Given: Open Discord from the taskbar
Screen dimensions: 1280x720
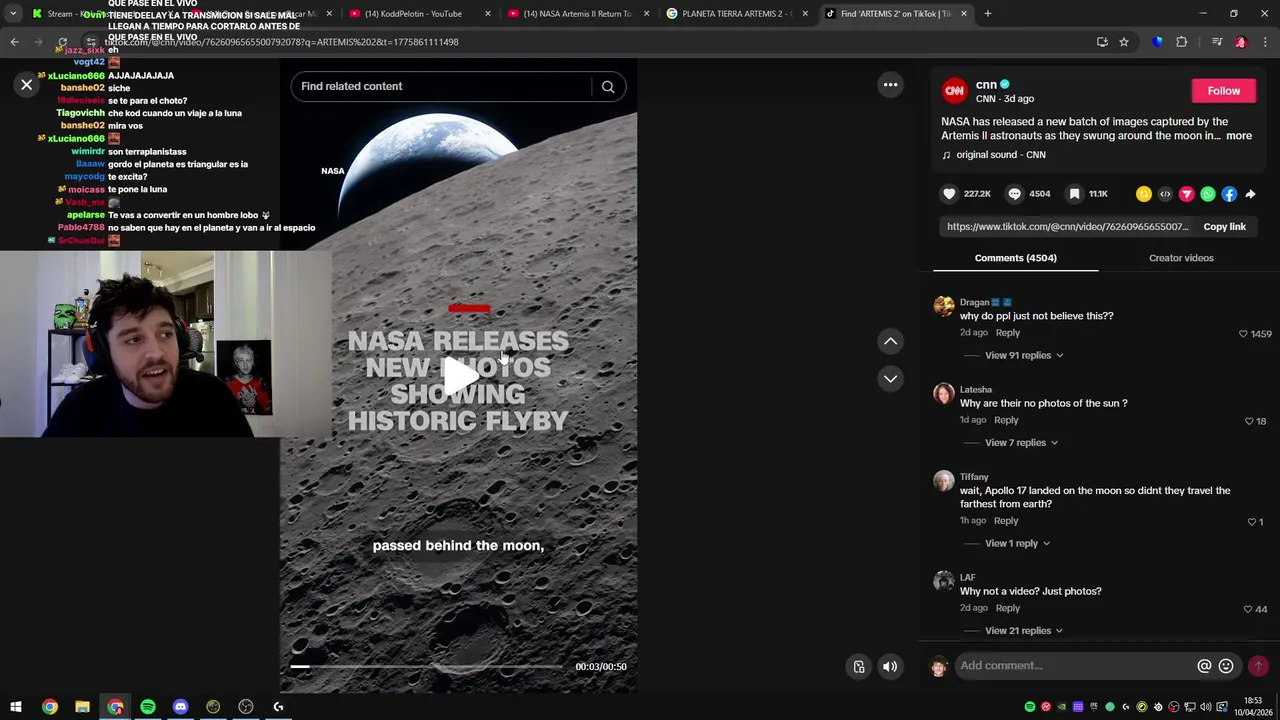Looking at the screenshot, I should click(x=180, y=707).
